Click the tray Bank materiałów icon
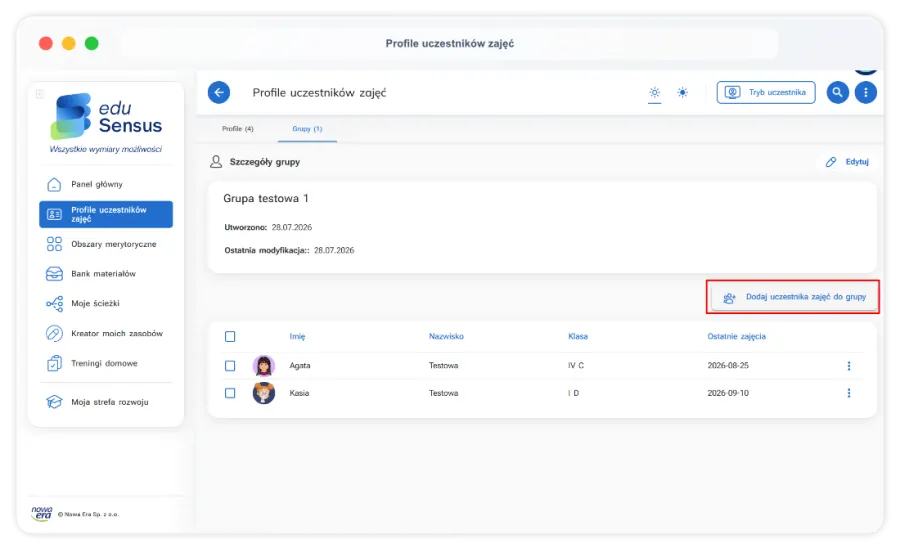The image size is (900, 548). click(54, 274)
